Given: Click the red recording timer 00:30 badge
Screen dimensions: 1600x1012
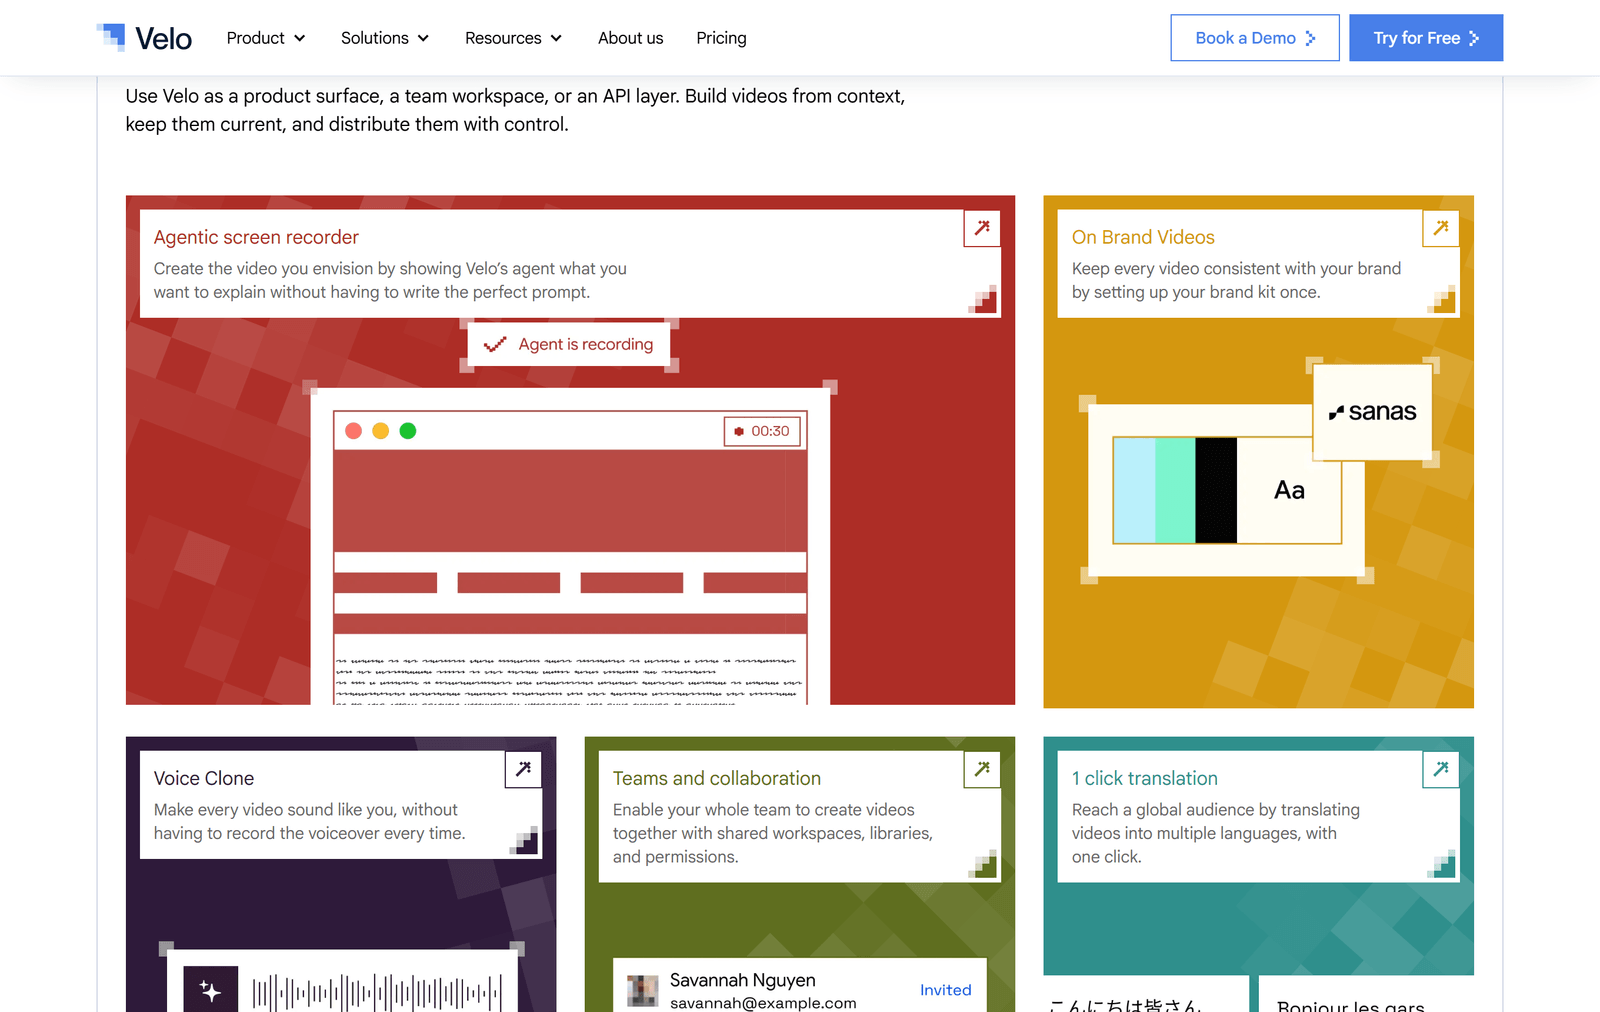Looking at the screenshot, I should coord(763,431).
